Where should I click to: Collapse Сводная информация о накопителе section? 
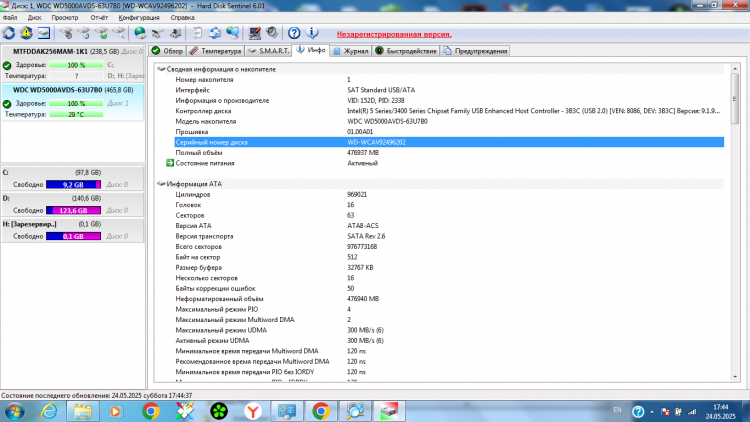161,69
